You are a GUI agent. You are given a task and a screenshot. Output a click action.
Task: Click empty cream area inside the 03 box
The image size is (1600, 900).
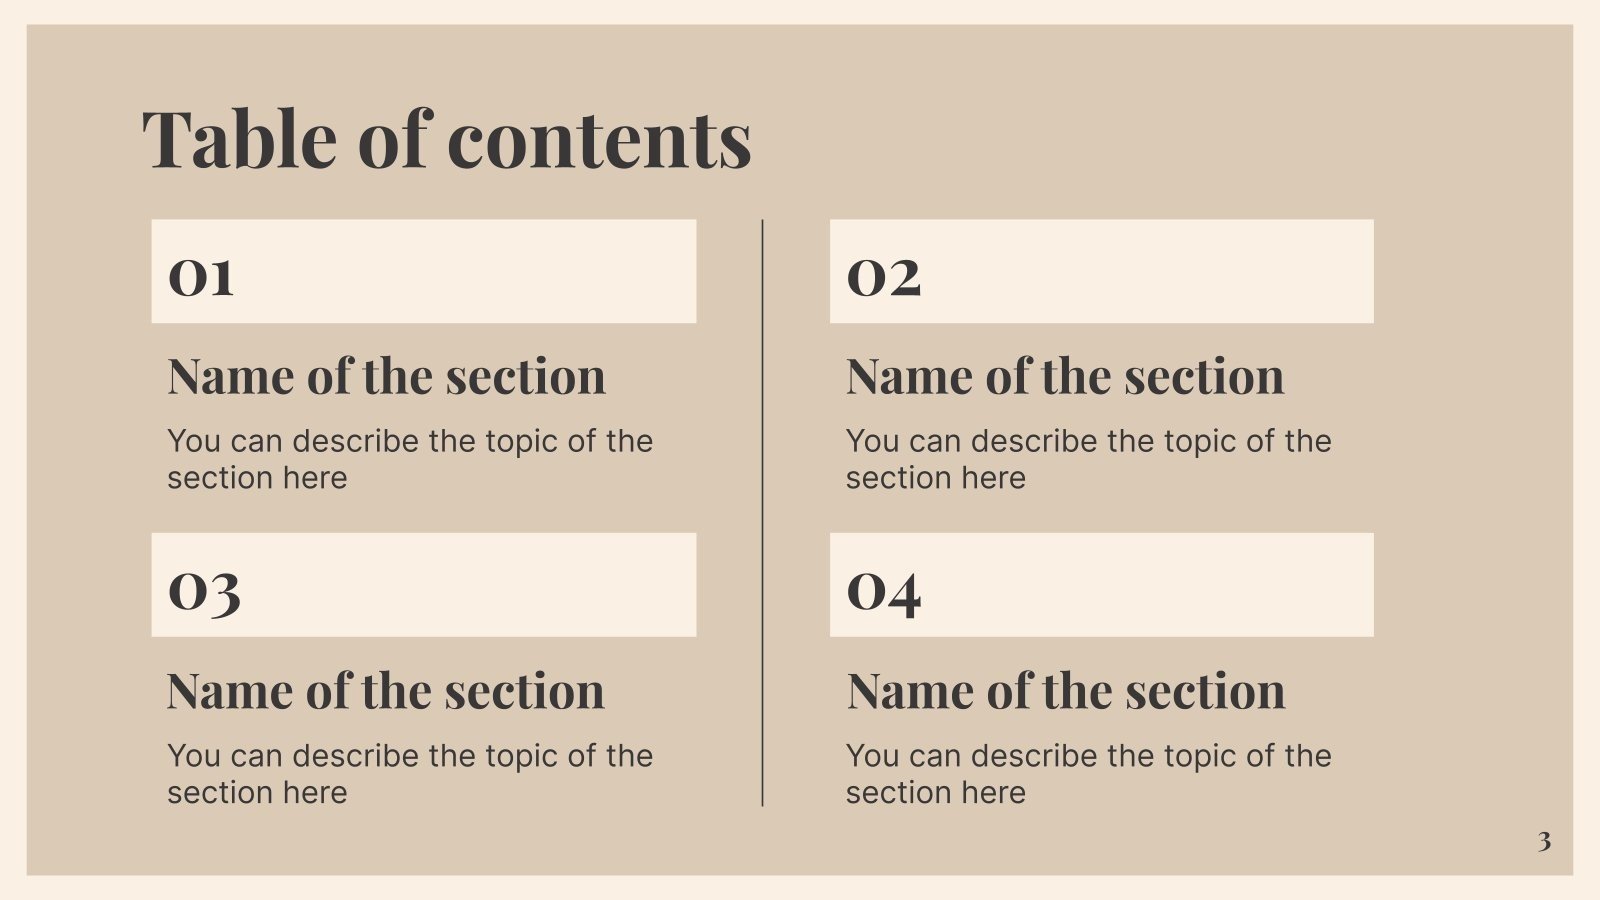tap(500, 585)
